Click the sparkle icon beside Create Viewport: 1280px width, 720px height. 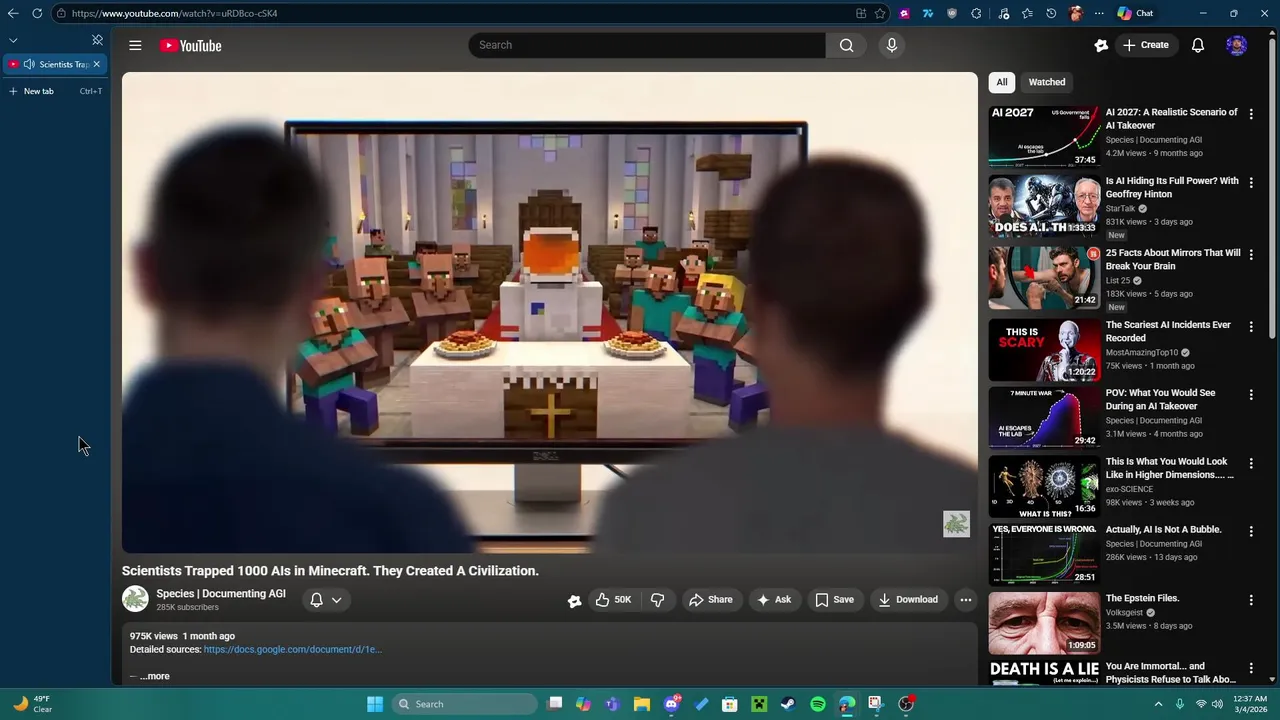(1101, 45)
